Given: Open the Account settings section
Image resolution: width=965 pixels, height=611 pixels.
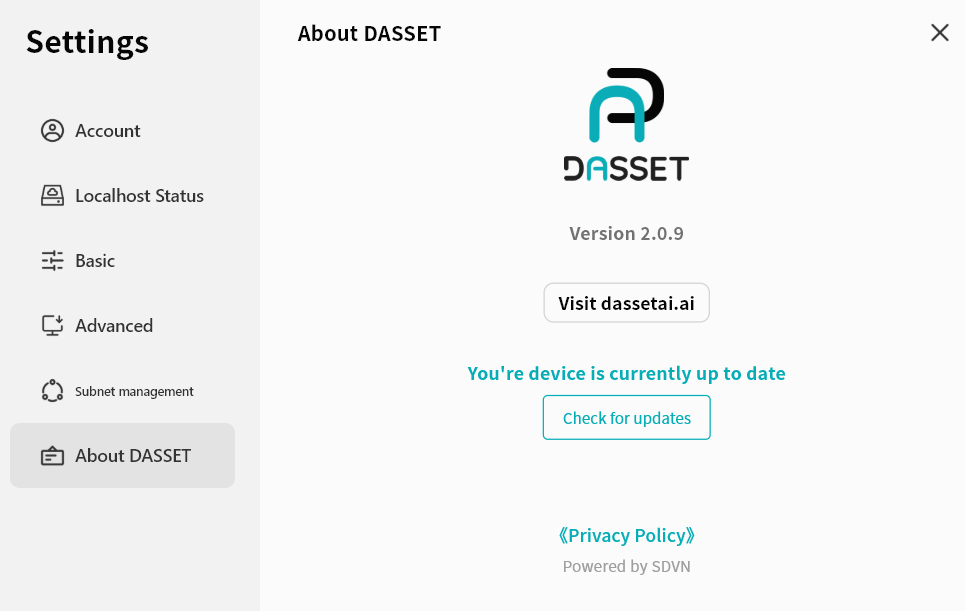Looking at the screenshot, I should tap(108, 131).
